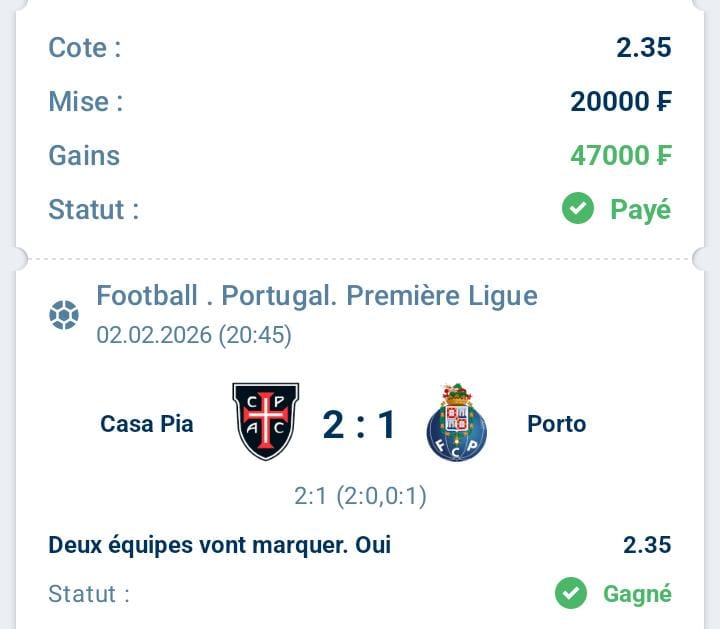Click the 2 : 1 final score

click(x=360, y=425)
